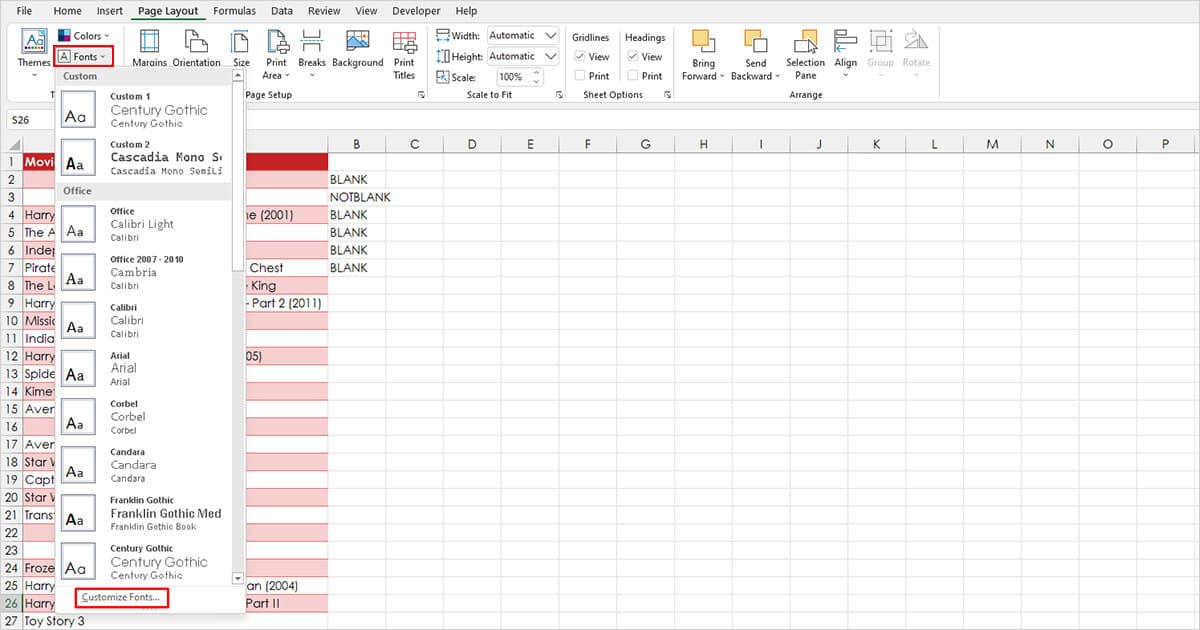This screenshot has width=1200, height=630.
Task: Switch to the Formulas tab
Action: 234,11
